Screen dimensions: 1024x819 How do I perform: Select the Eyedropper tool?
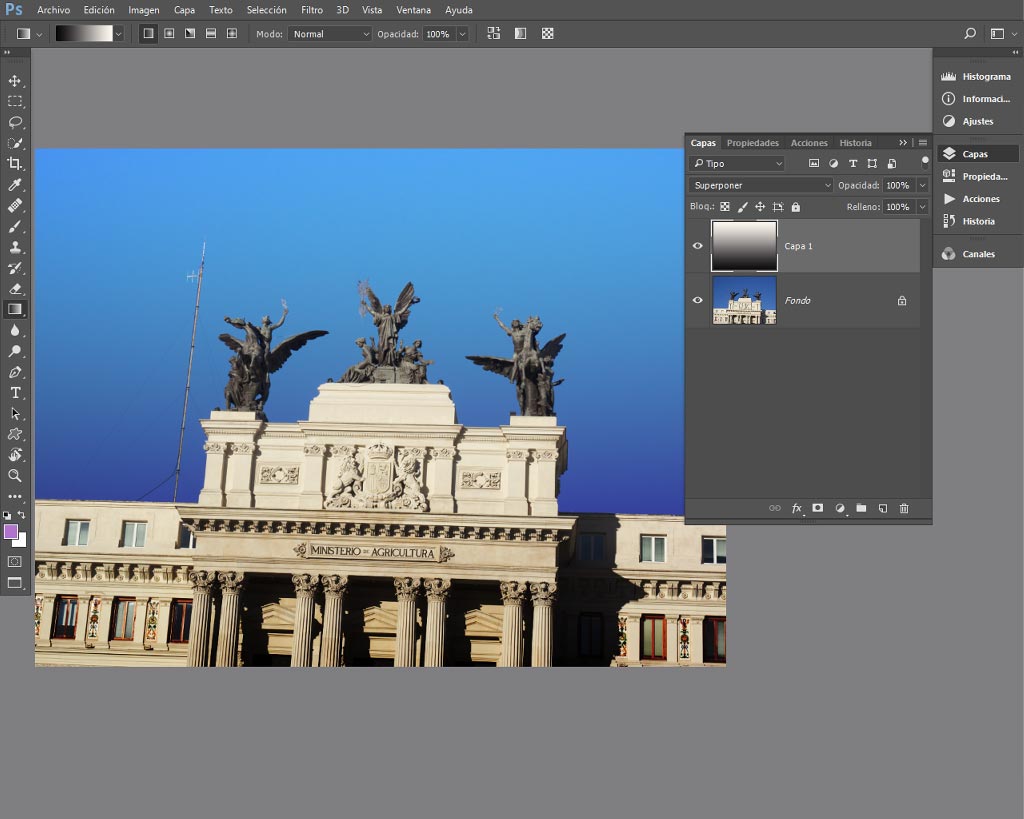pyautogui.click(x=14, y=185)
